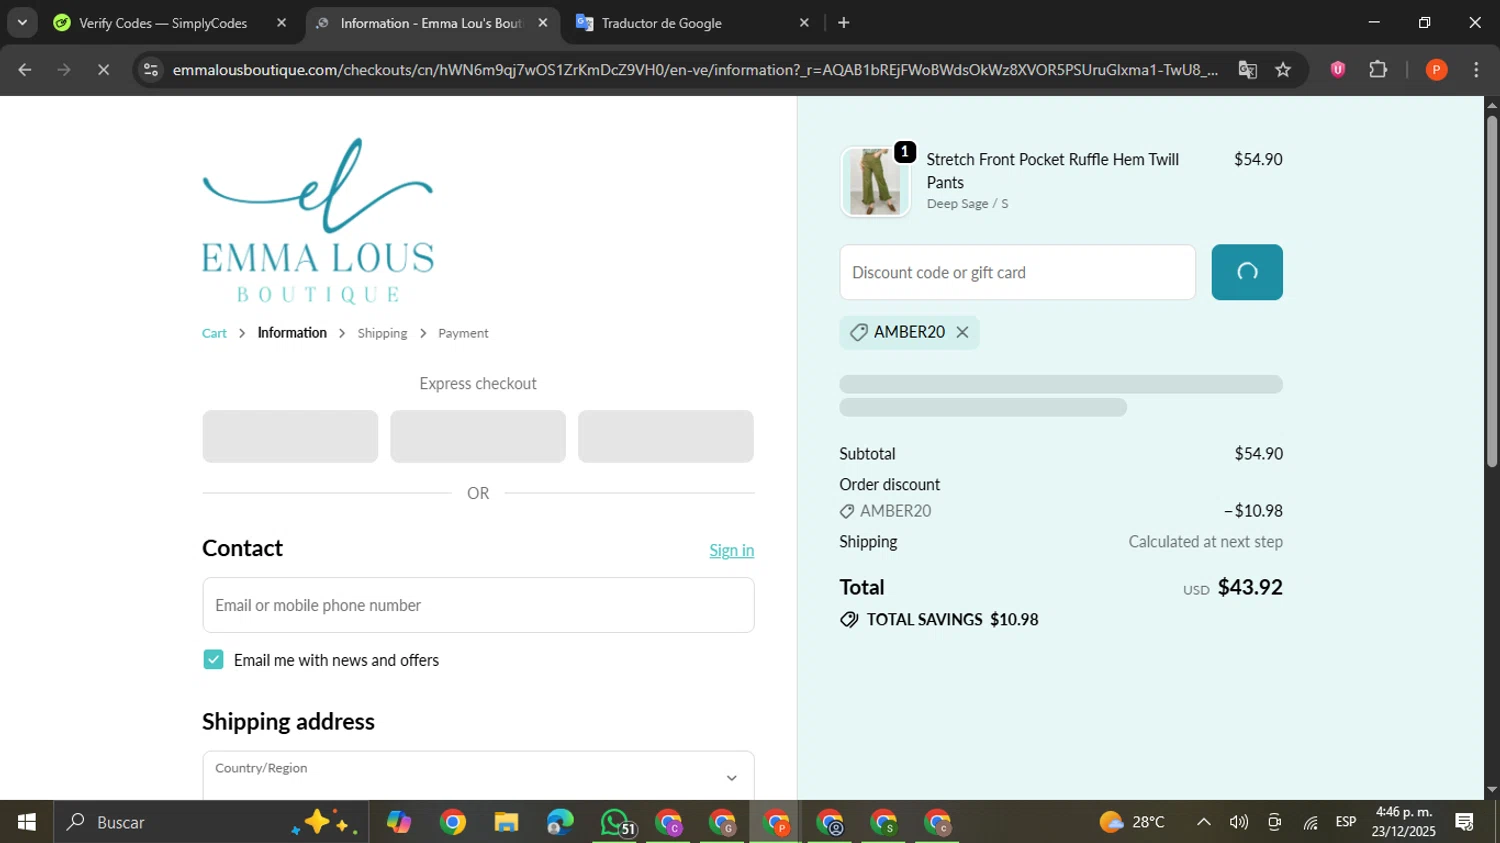Focus the Discount code or gift card field
This screenshot has width=1500, height=843.
point(1017,272)
